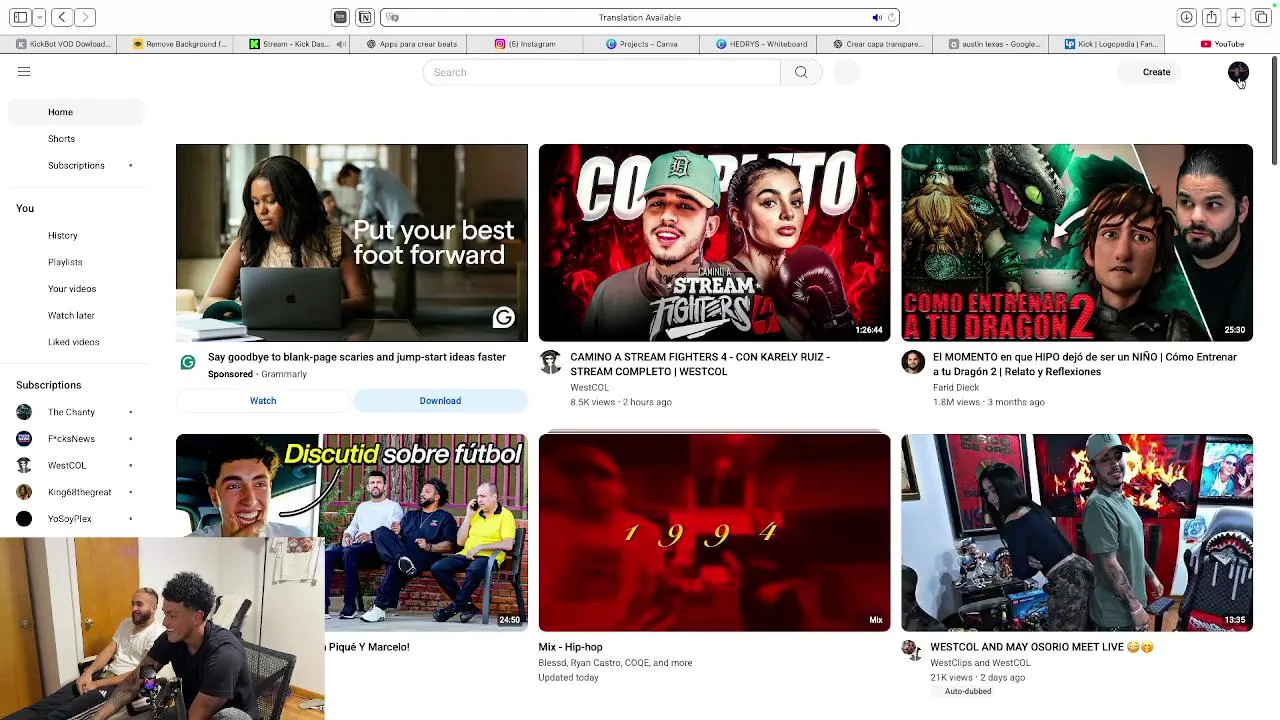The width and height of the screenshot is (1280, 720).
Task: Open Liked videos in the sidebar
Action: (76, 342)
